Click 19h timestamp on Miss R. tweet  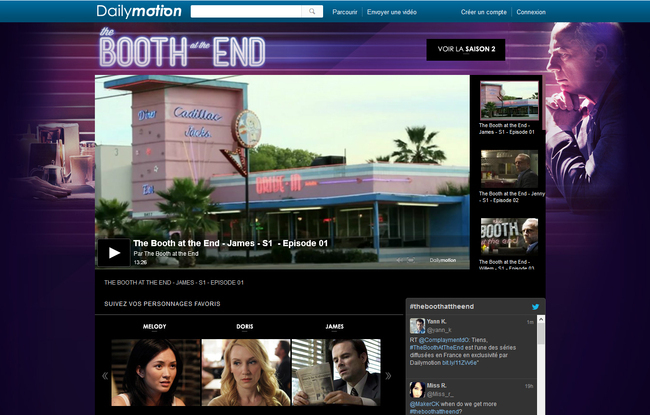pos(529,386)
